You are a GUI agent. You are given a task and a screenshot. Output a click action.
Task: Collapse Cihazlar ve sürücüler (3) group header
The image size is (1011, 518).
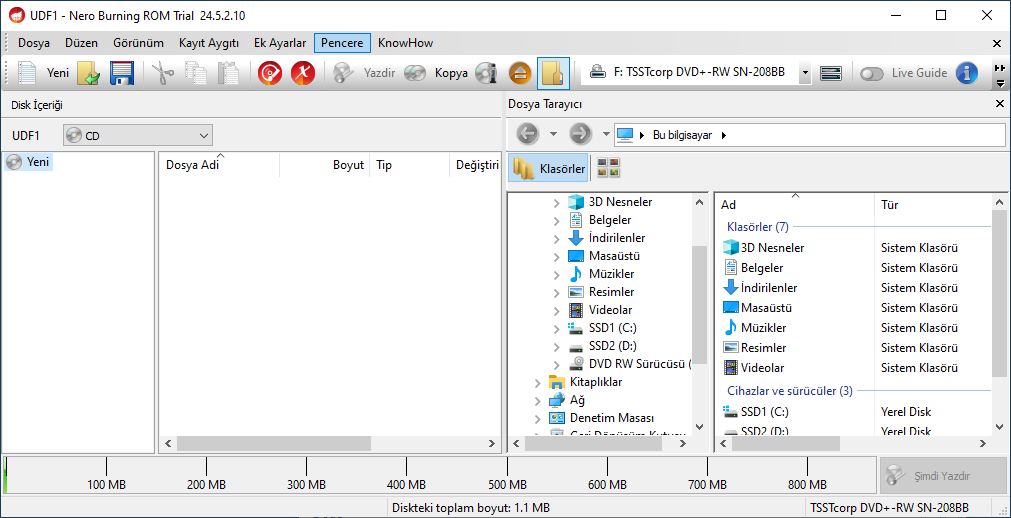point(790,391)
